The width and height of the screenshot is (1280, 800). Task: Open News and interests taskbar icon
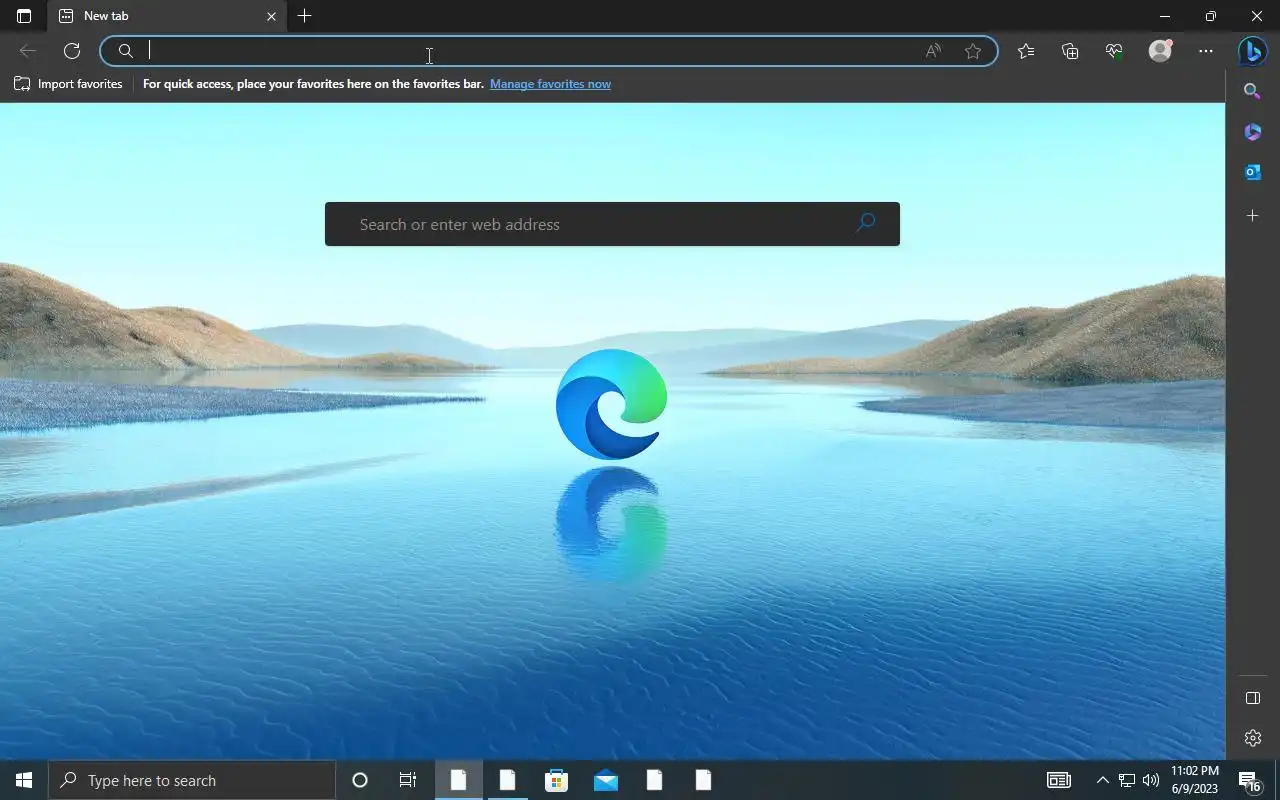[x=1058, y=780]
